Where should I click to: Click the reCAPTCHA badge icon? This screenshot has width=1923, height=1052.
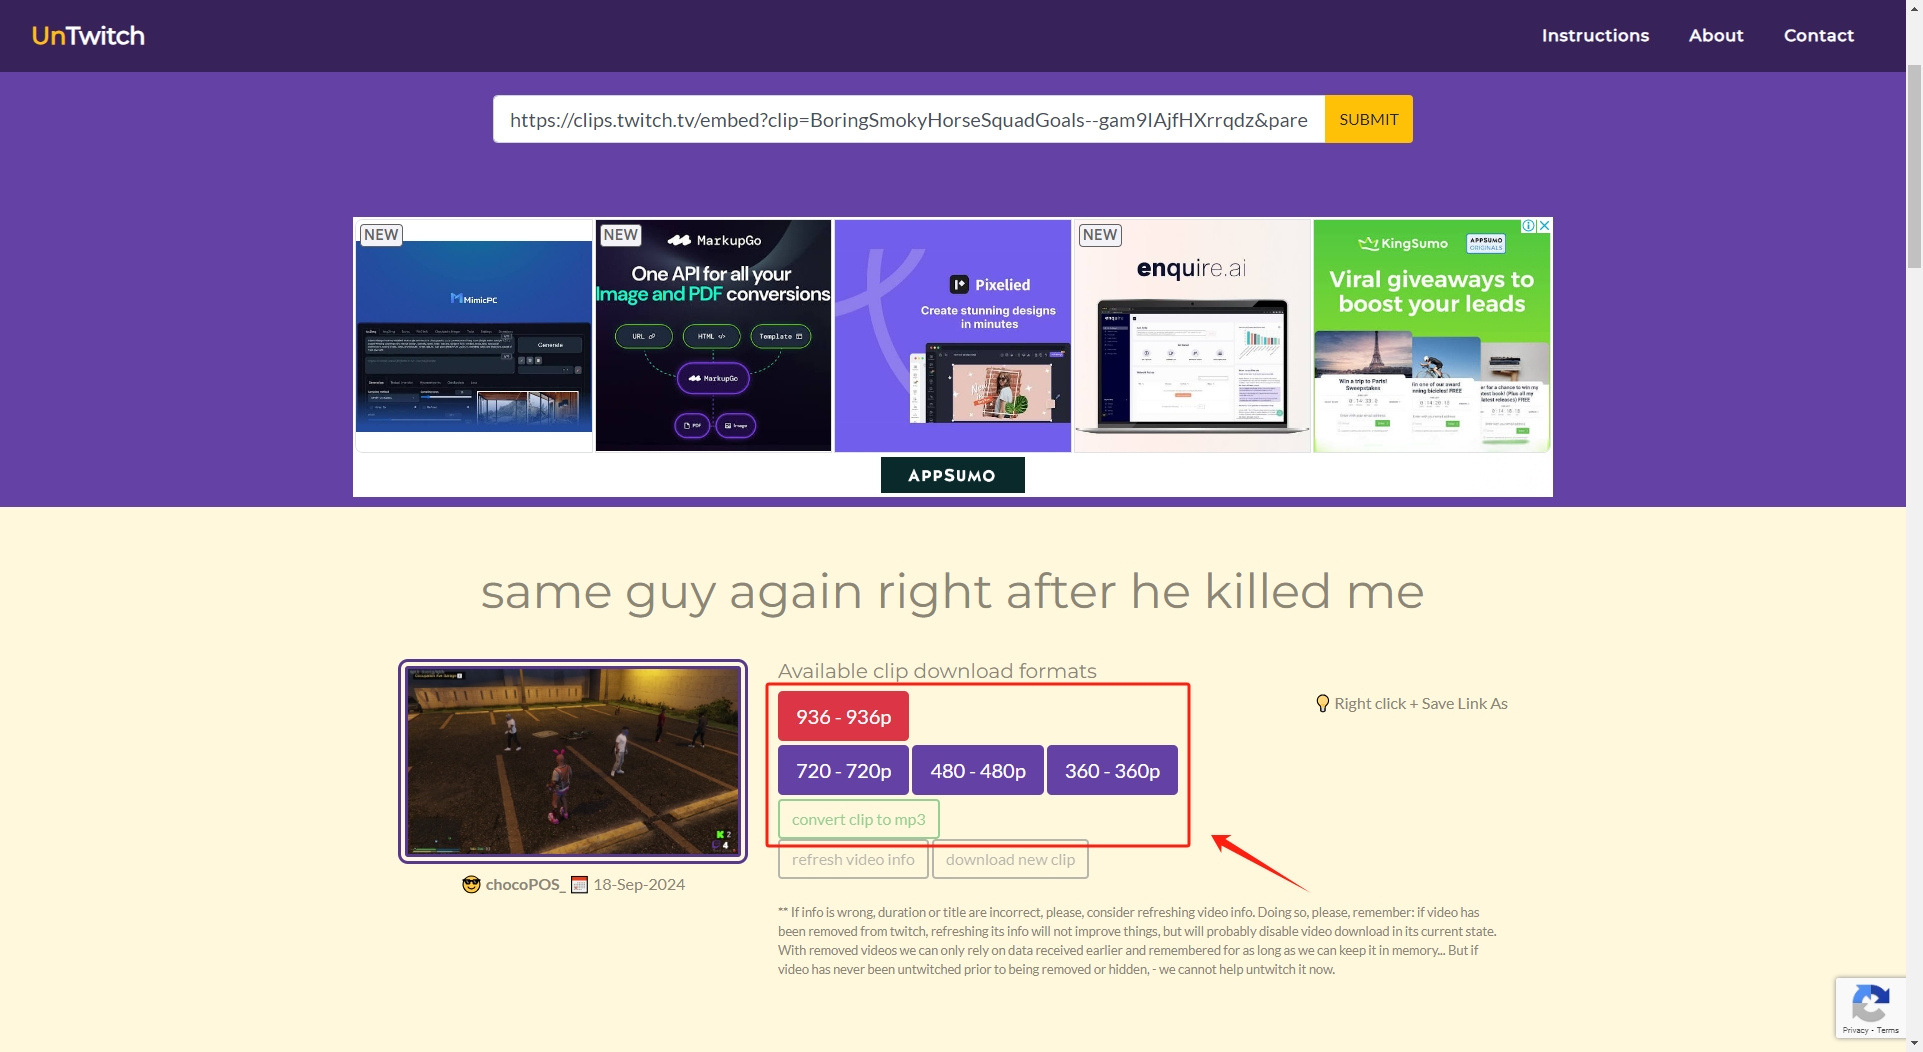[x=1870, y=1003]
